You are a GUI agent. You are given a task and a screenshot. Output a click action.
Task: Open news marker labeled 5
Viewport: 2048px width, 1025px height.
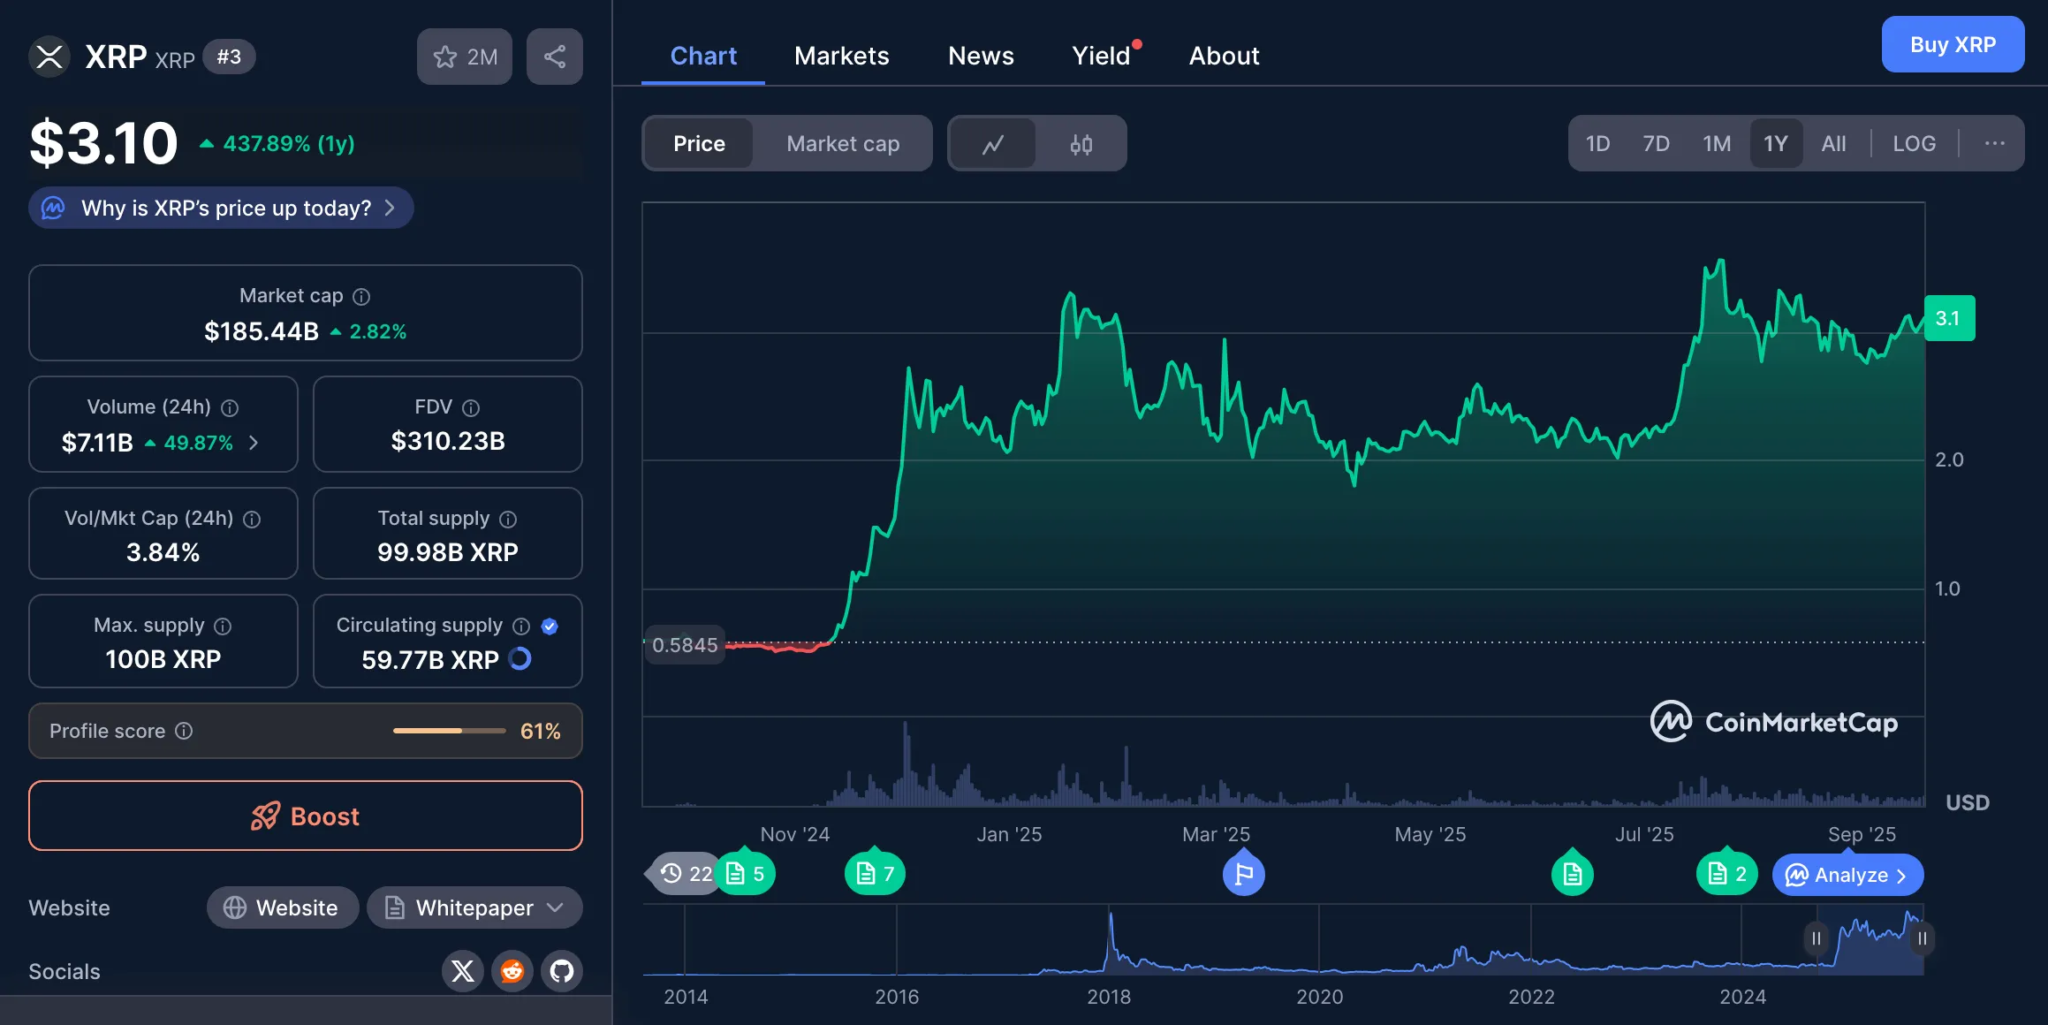tap(746, 874)
